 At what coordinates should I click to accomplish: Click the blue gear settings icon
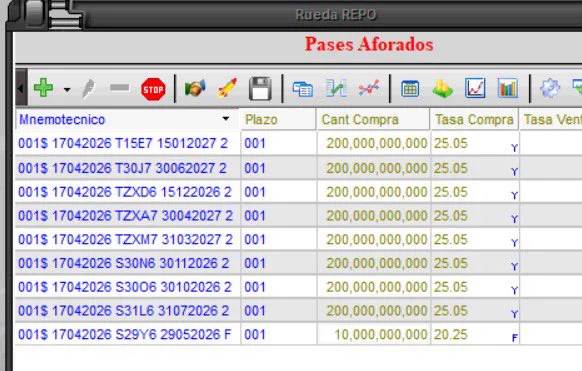pyautogui.click(x=550, y=88)
